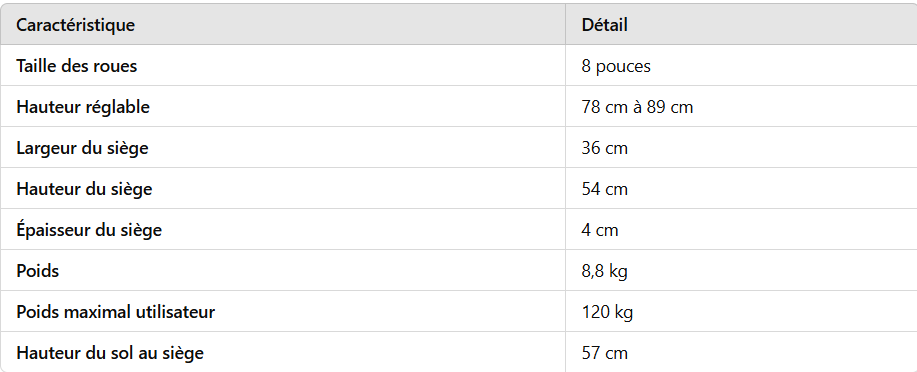The height and width of the screenshot is (372, 917).
Task: Select the Hauteur du siège label
Action: pyautogui.click(x=84, y=190)
